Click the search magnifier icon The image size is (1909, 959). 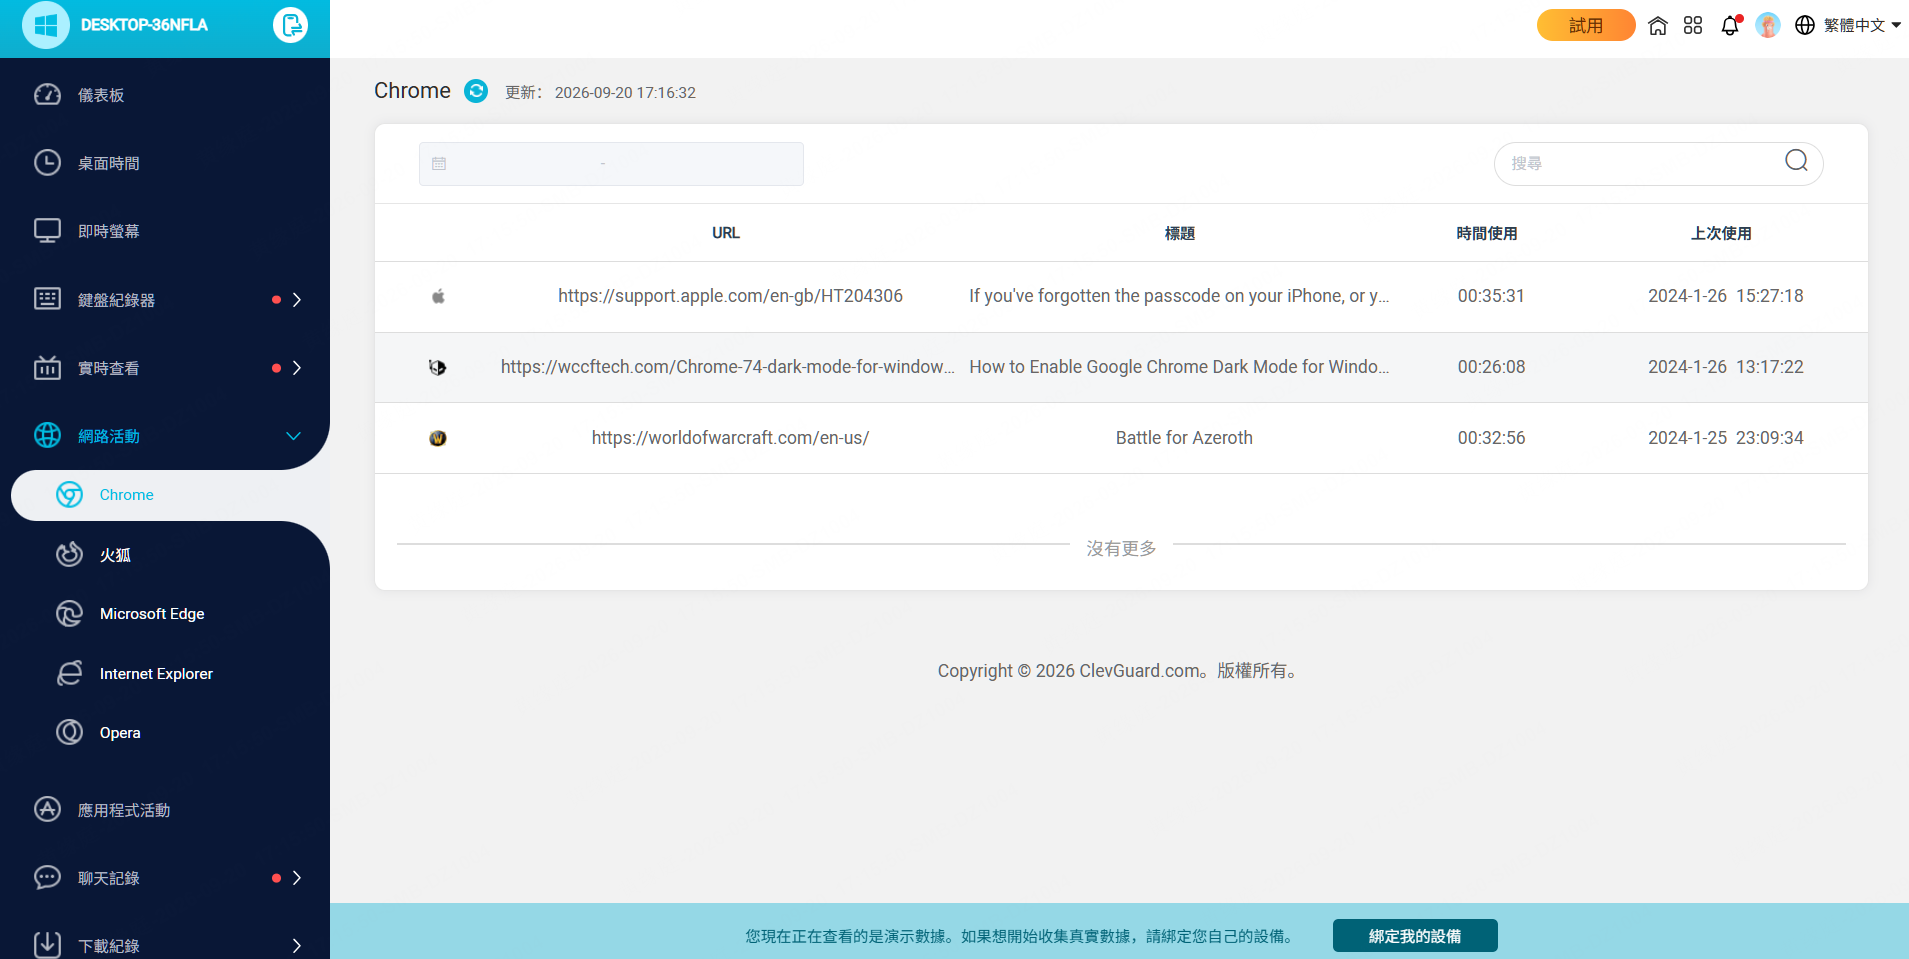pos(1796,161)
